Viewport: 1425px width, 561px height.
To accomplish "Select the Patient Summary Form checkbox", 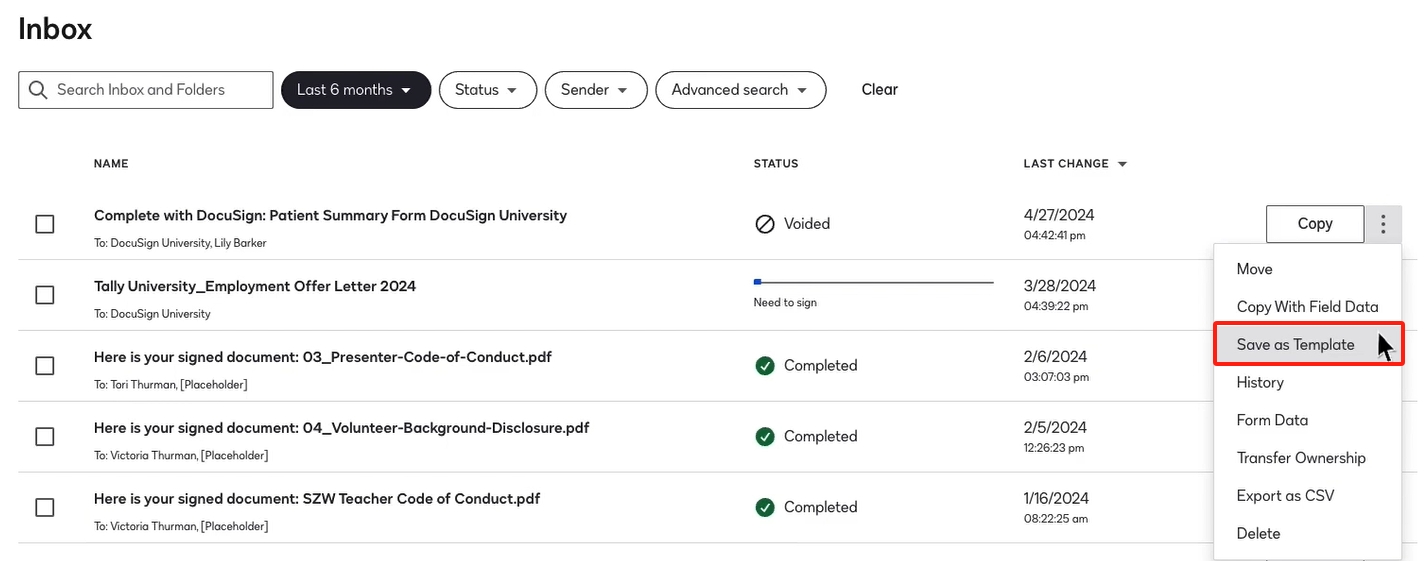I will (x=45, y=224).
